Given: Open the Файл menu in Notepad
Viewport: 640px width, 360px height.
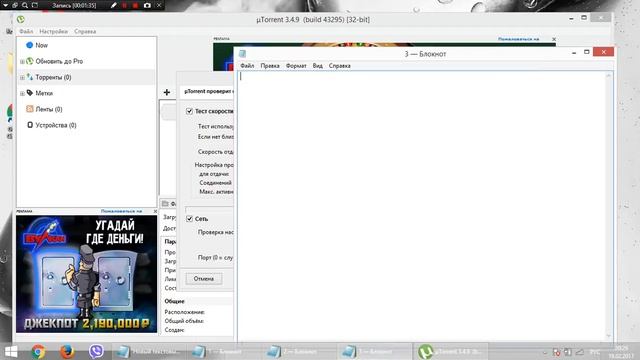Looking at the screenshot, I should coord(247,66).
